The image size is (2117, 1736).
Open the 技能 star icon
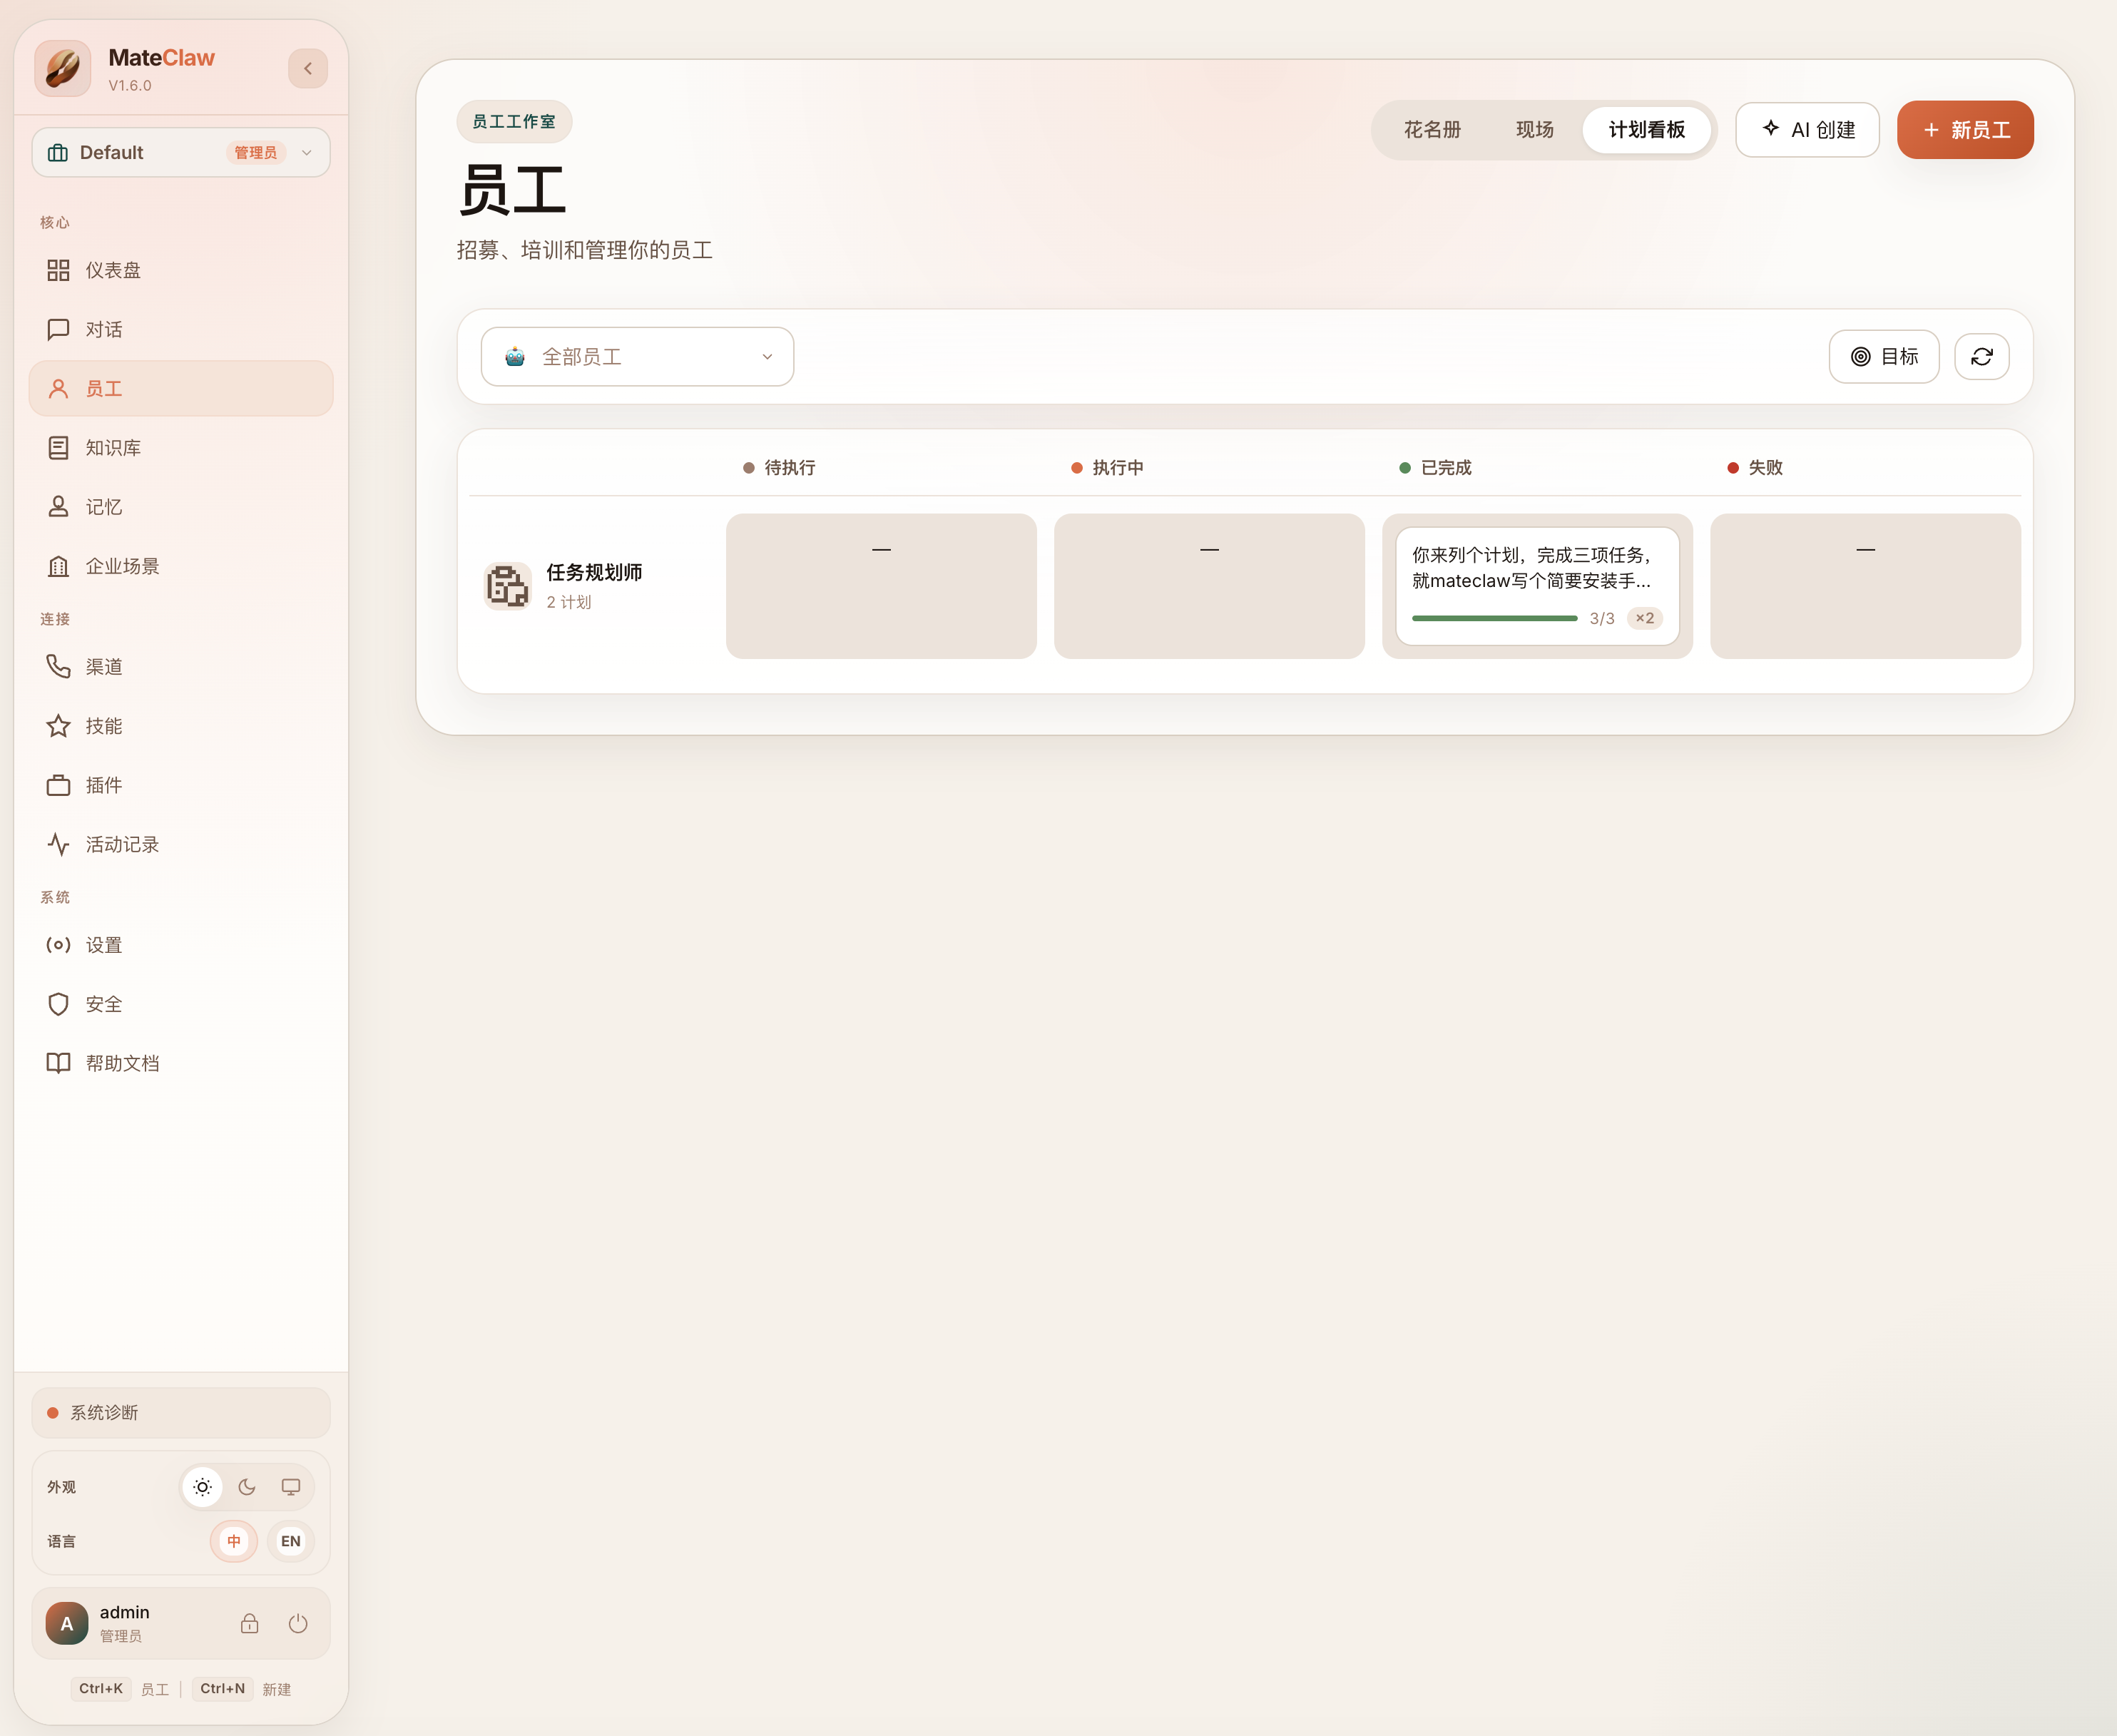58,726
